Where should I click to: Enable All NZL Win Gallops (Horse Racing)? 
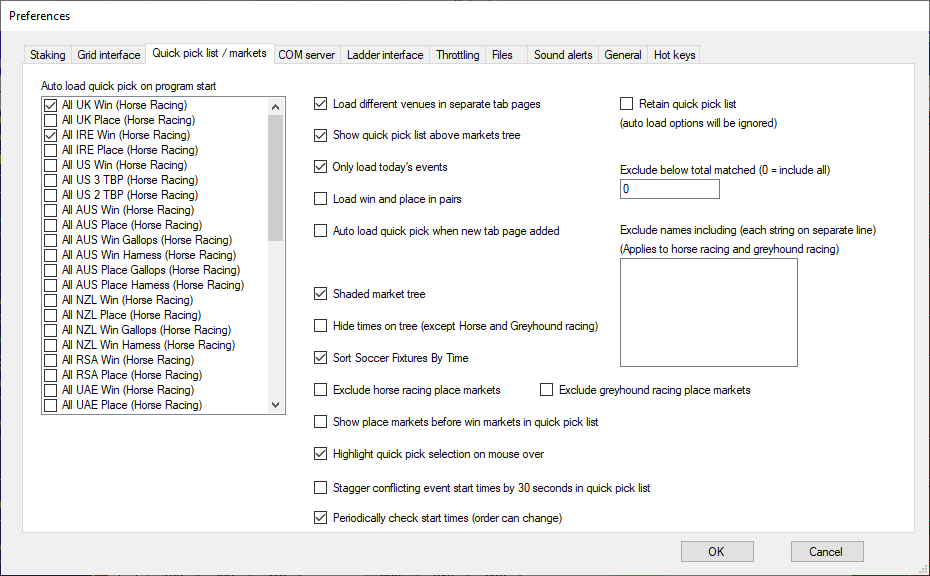coord(50,330)
